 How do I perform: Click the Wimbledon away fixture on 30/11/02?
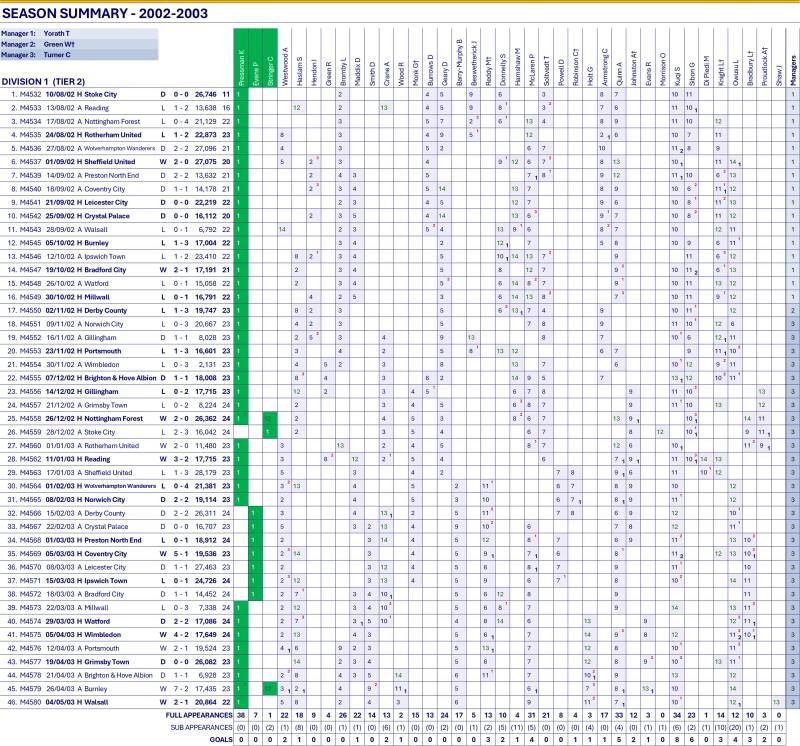point(117,365)
